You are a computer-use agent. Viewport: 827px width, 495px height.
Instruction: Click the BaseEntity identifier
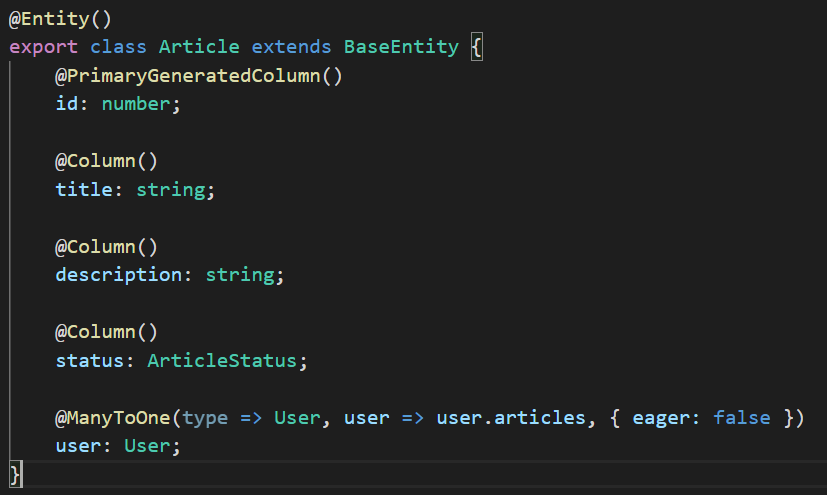[401, 47]
